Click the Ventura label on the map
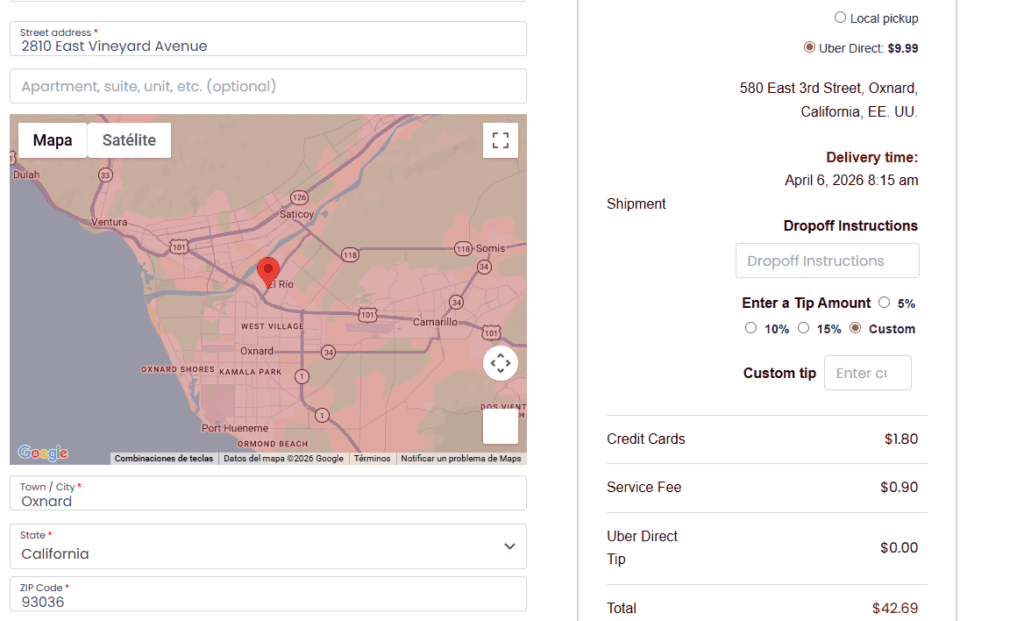The width and height of the screenshot is (1024, 621). click(109, 222)
